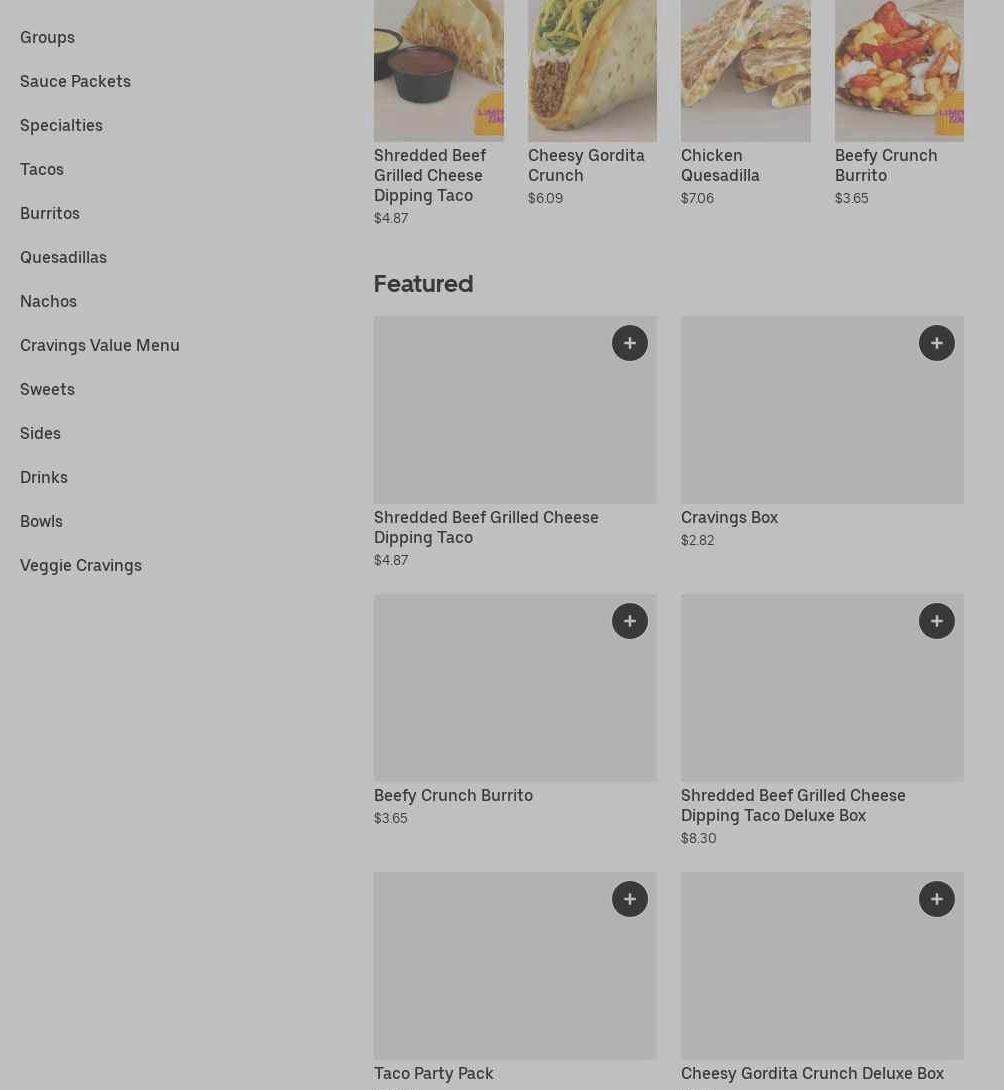Jump to Cravings Value Menu section
Viewport: 1004px width, 1090px height.
pyautogui.click(x=100, y=345)
